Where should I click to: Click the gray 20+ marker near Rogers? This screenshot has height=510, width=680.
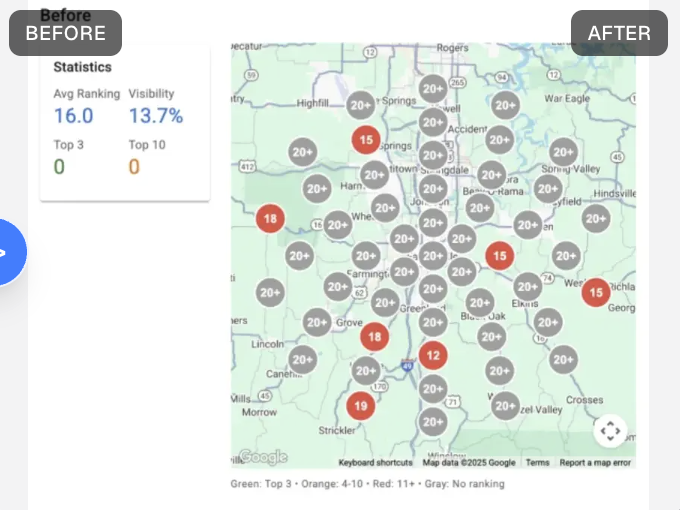433,89
